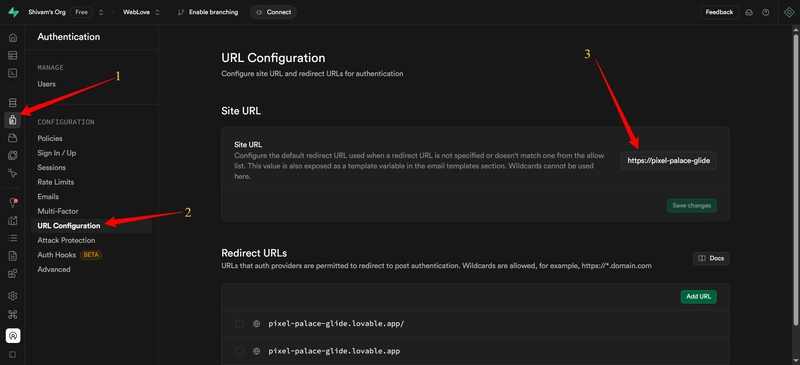The height and width of the screenshot is (365, 800).
Task: Click the Supabase logo icon
Action: [x=13, y=12]
